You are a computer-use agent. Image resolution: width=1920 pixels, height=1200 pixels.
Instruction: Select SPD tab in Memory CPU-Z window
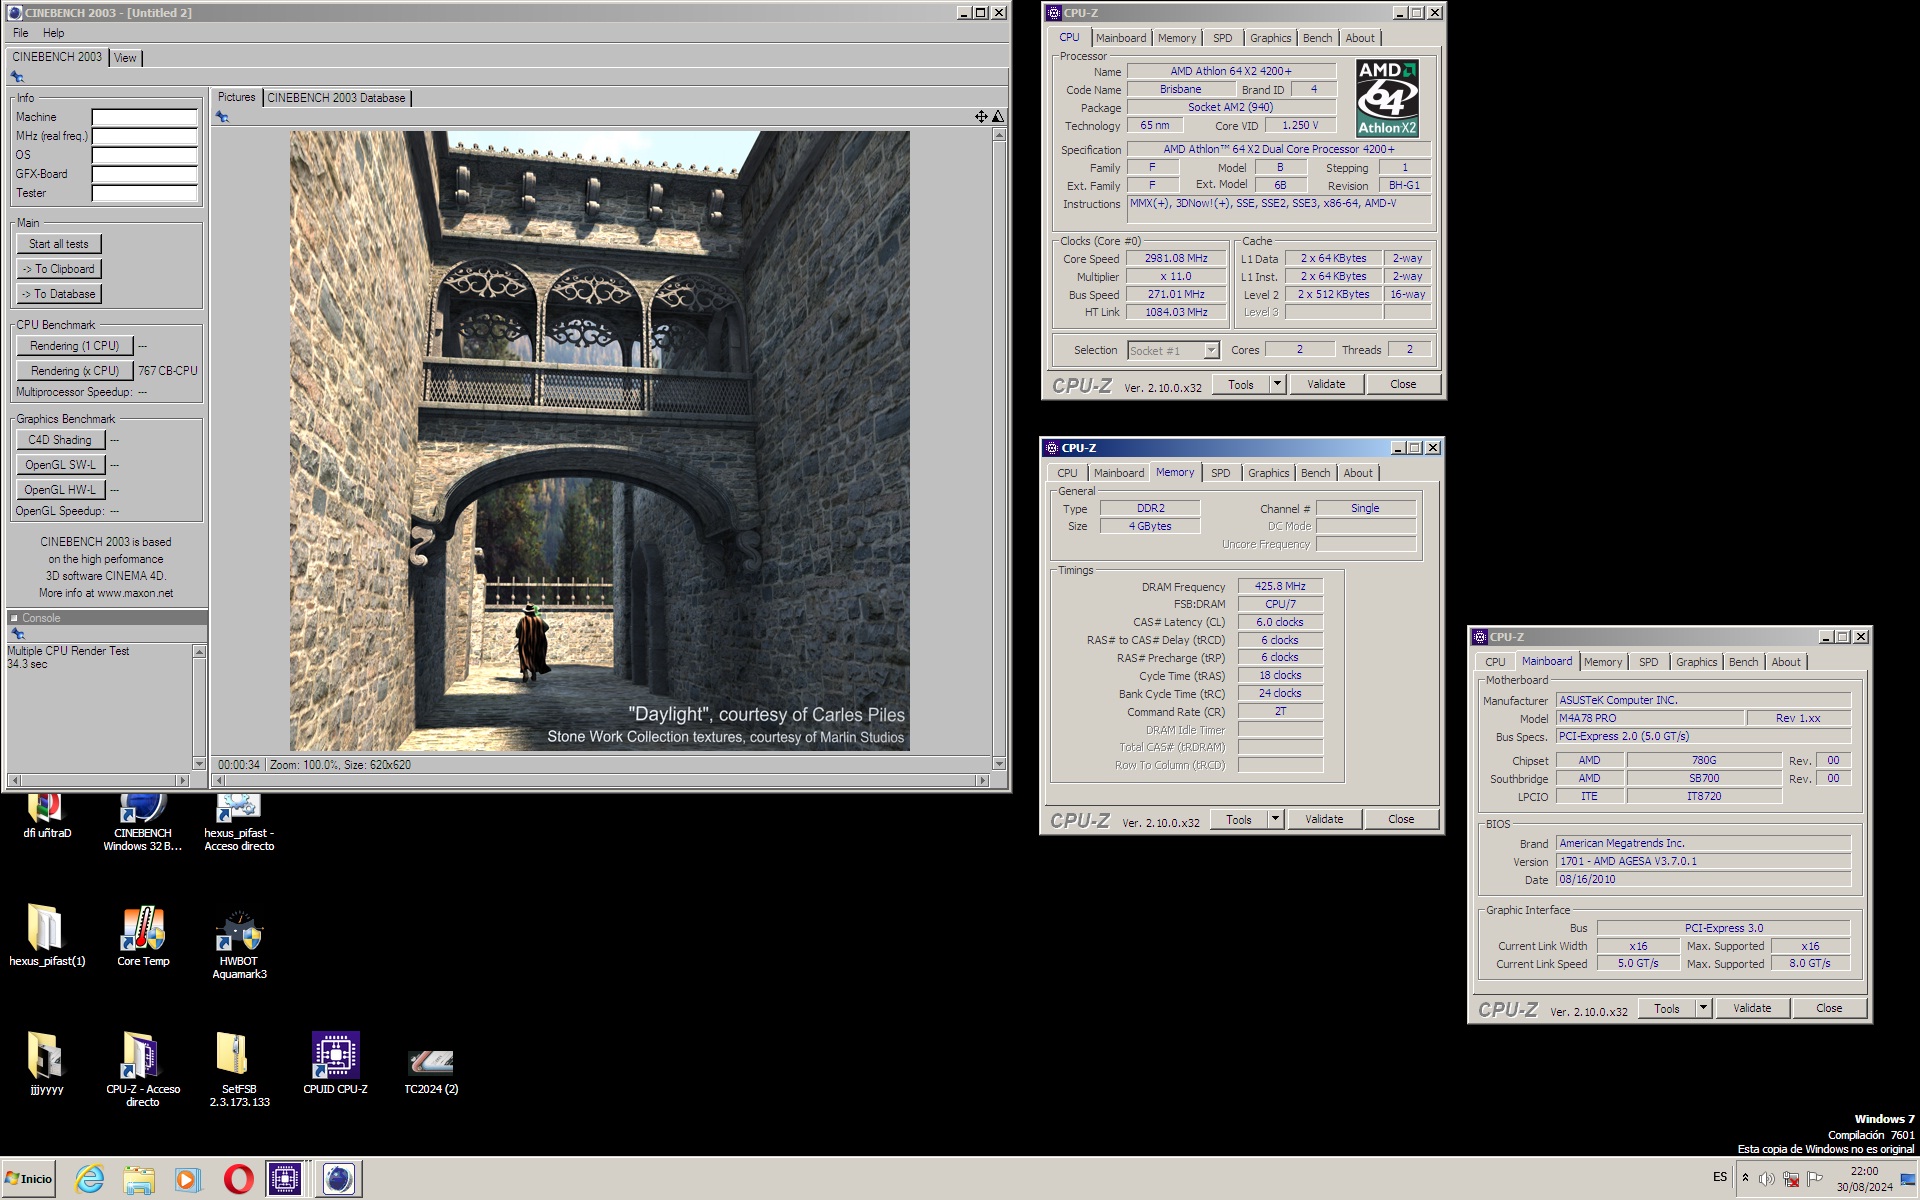[x=1220, y=473]
